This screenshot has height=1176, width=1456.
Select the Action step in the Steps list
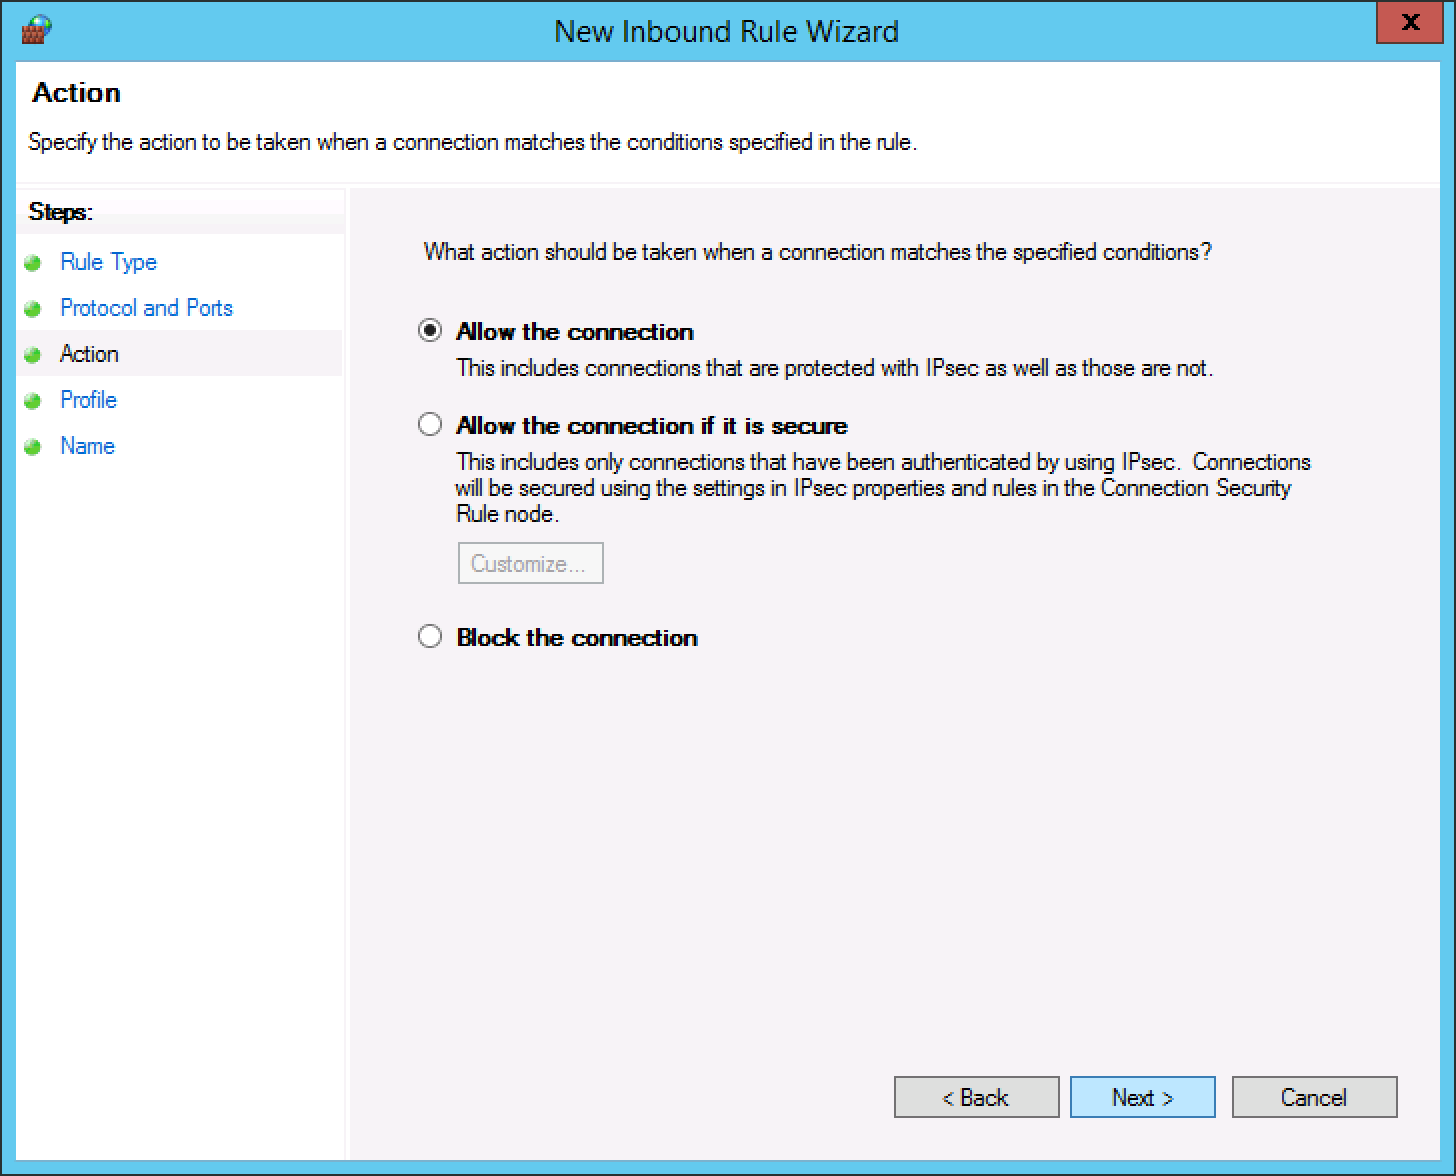click(89, 354)
